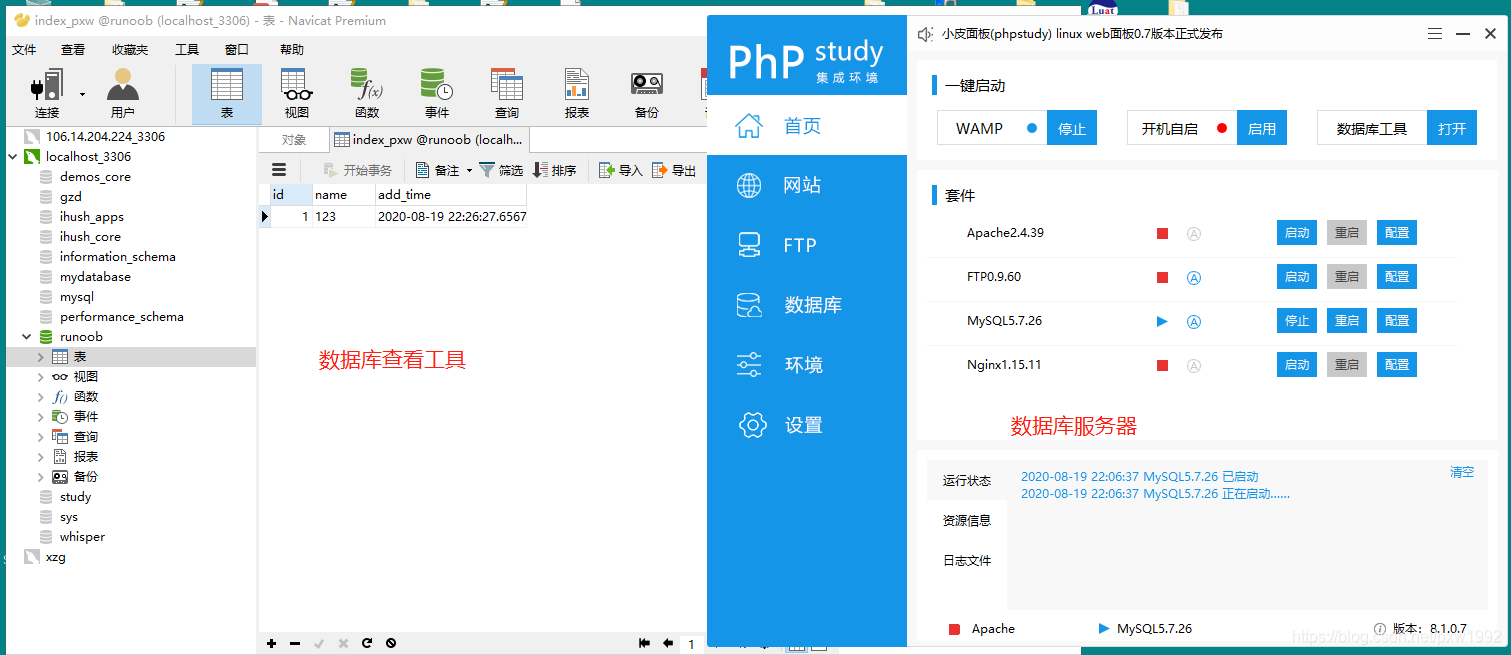Collapse the runoob database node
Viewport: 1511px width, 655px height.
(27, 336)
